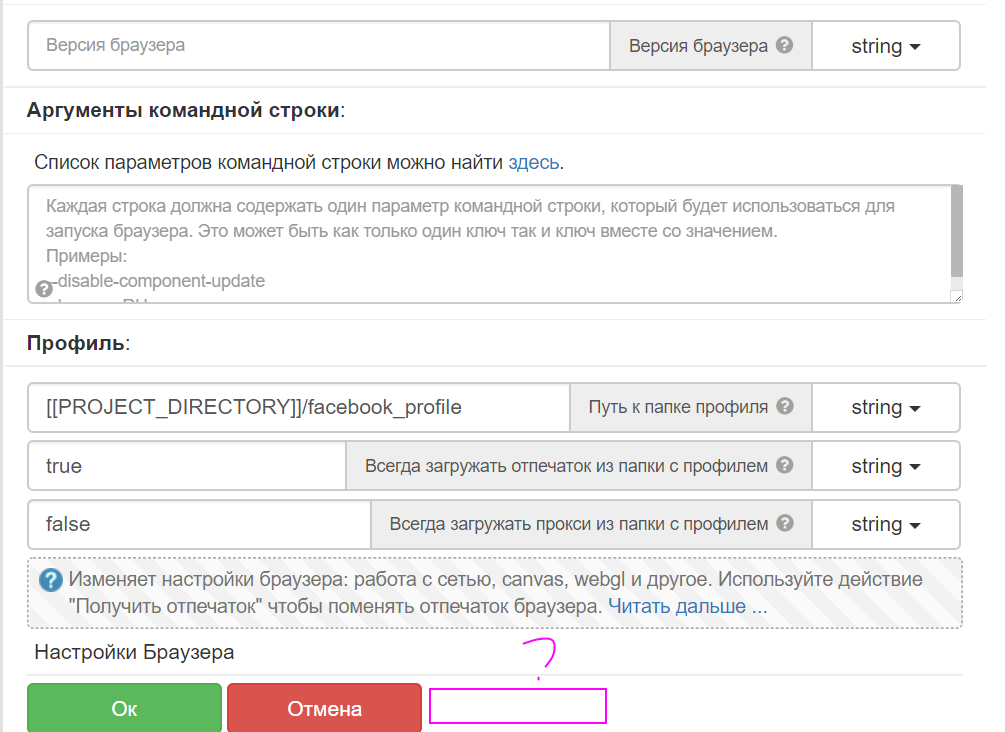The image size is (1005, 732).
Task: Open string type dropdown for profile folder path
Action: [x=885, y=408]
